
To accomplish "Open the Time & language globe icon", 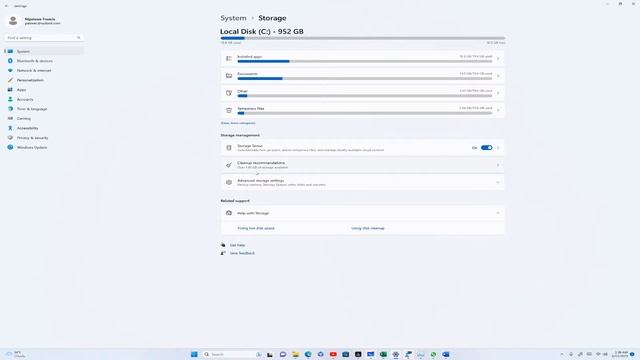I will pos(10,109).
